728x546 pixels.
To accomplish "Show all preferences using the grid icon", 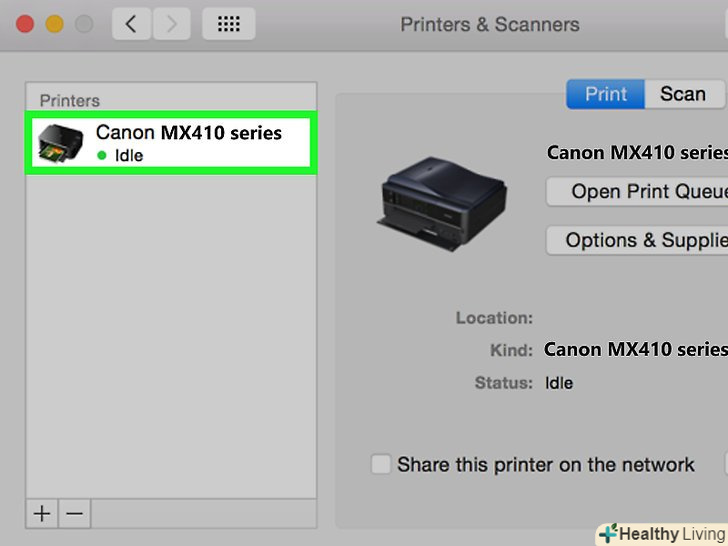I will coord(228,24).
